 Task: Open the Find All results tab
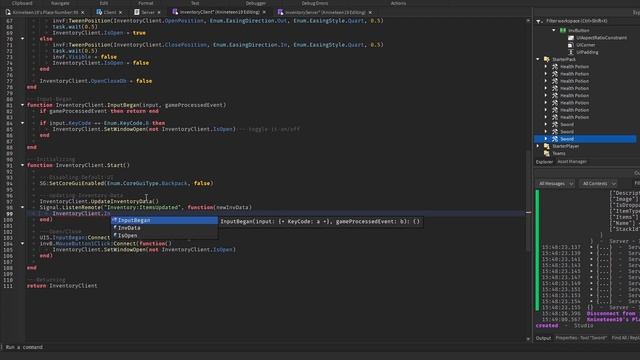[625, 338]
